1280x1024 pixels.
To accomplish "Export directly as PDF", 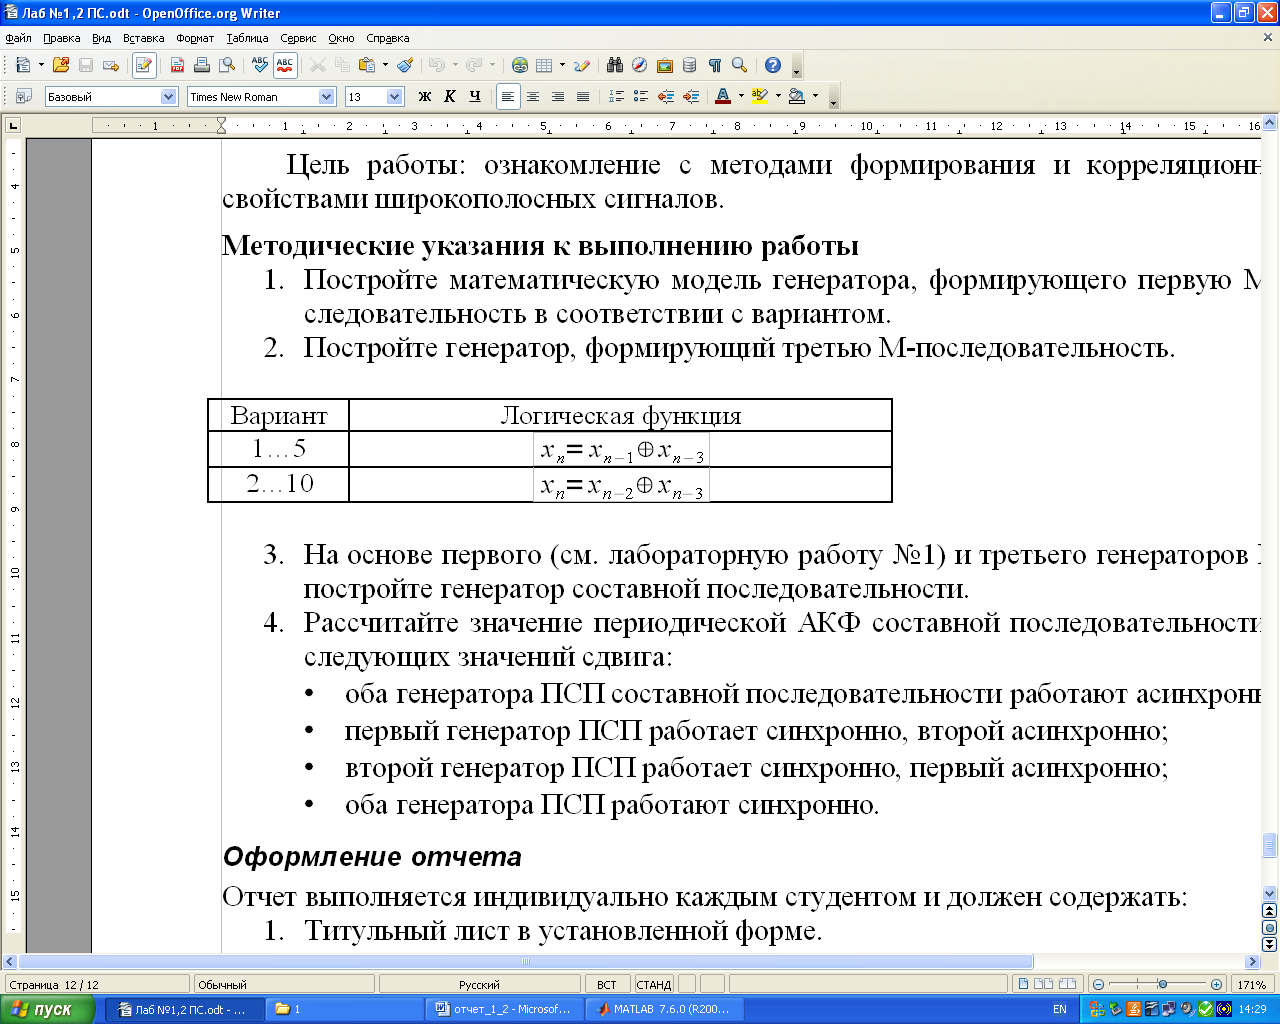I will coord(177,65).
